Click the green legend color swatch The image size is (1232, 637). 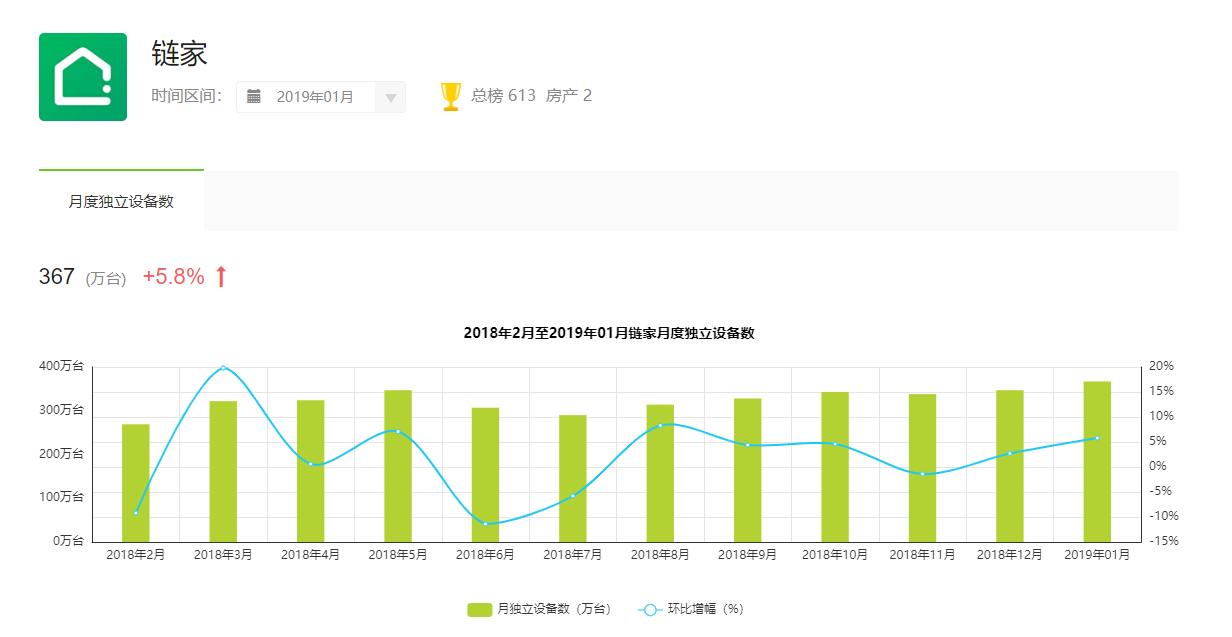(x=480, y=609)
